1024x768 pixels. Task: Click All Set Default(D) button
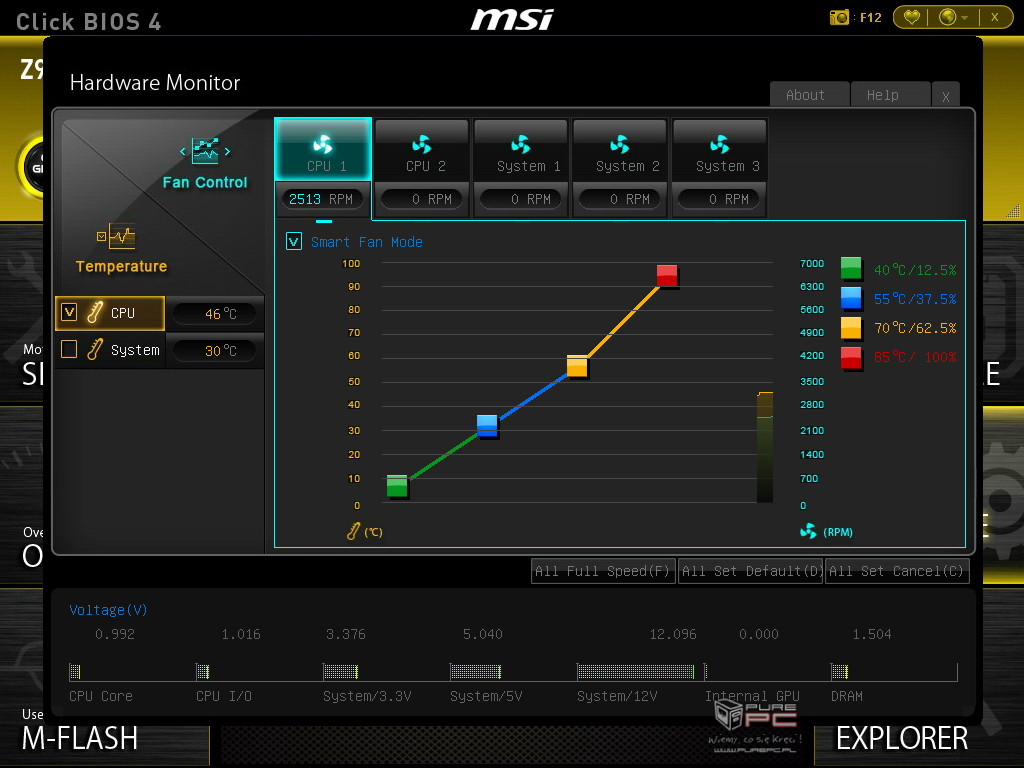750,571
